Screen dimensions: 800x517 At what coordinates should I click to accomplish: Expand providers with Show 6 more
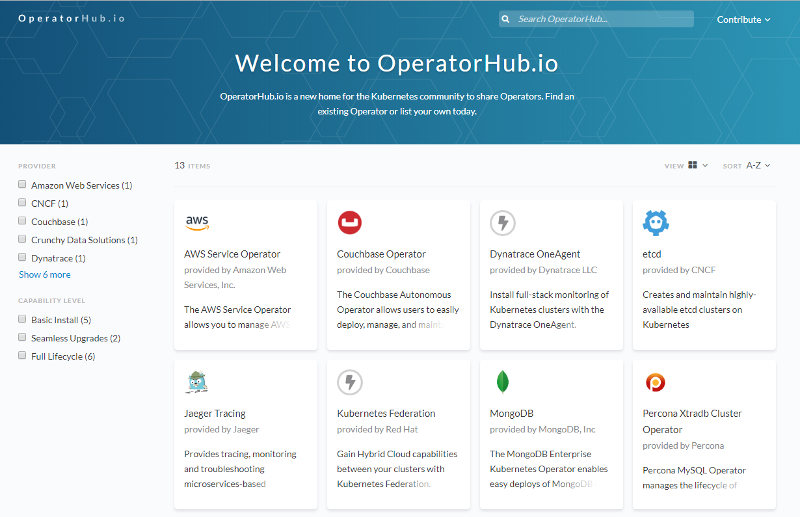[44, 275]
